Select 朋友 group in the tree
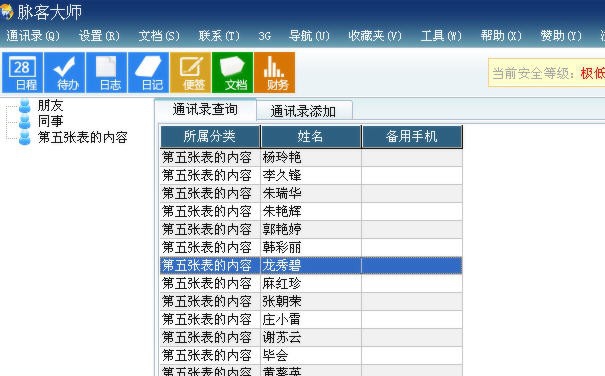This screenshot has width=605, height=376. click(x=50, y=105)
